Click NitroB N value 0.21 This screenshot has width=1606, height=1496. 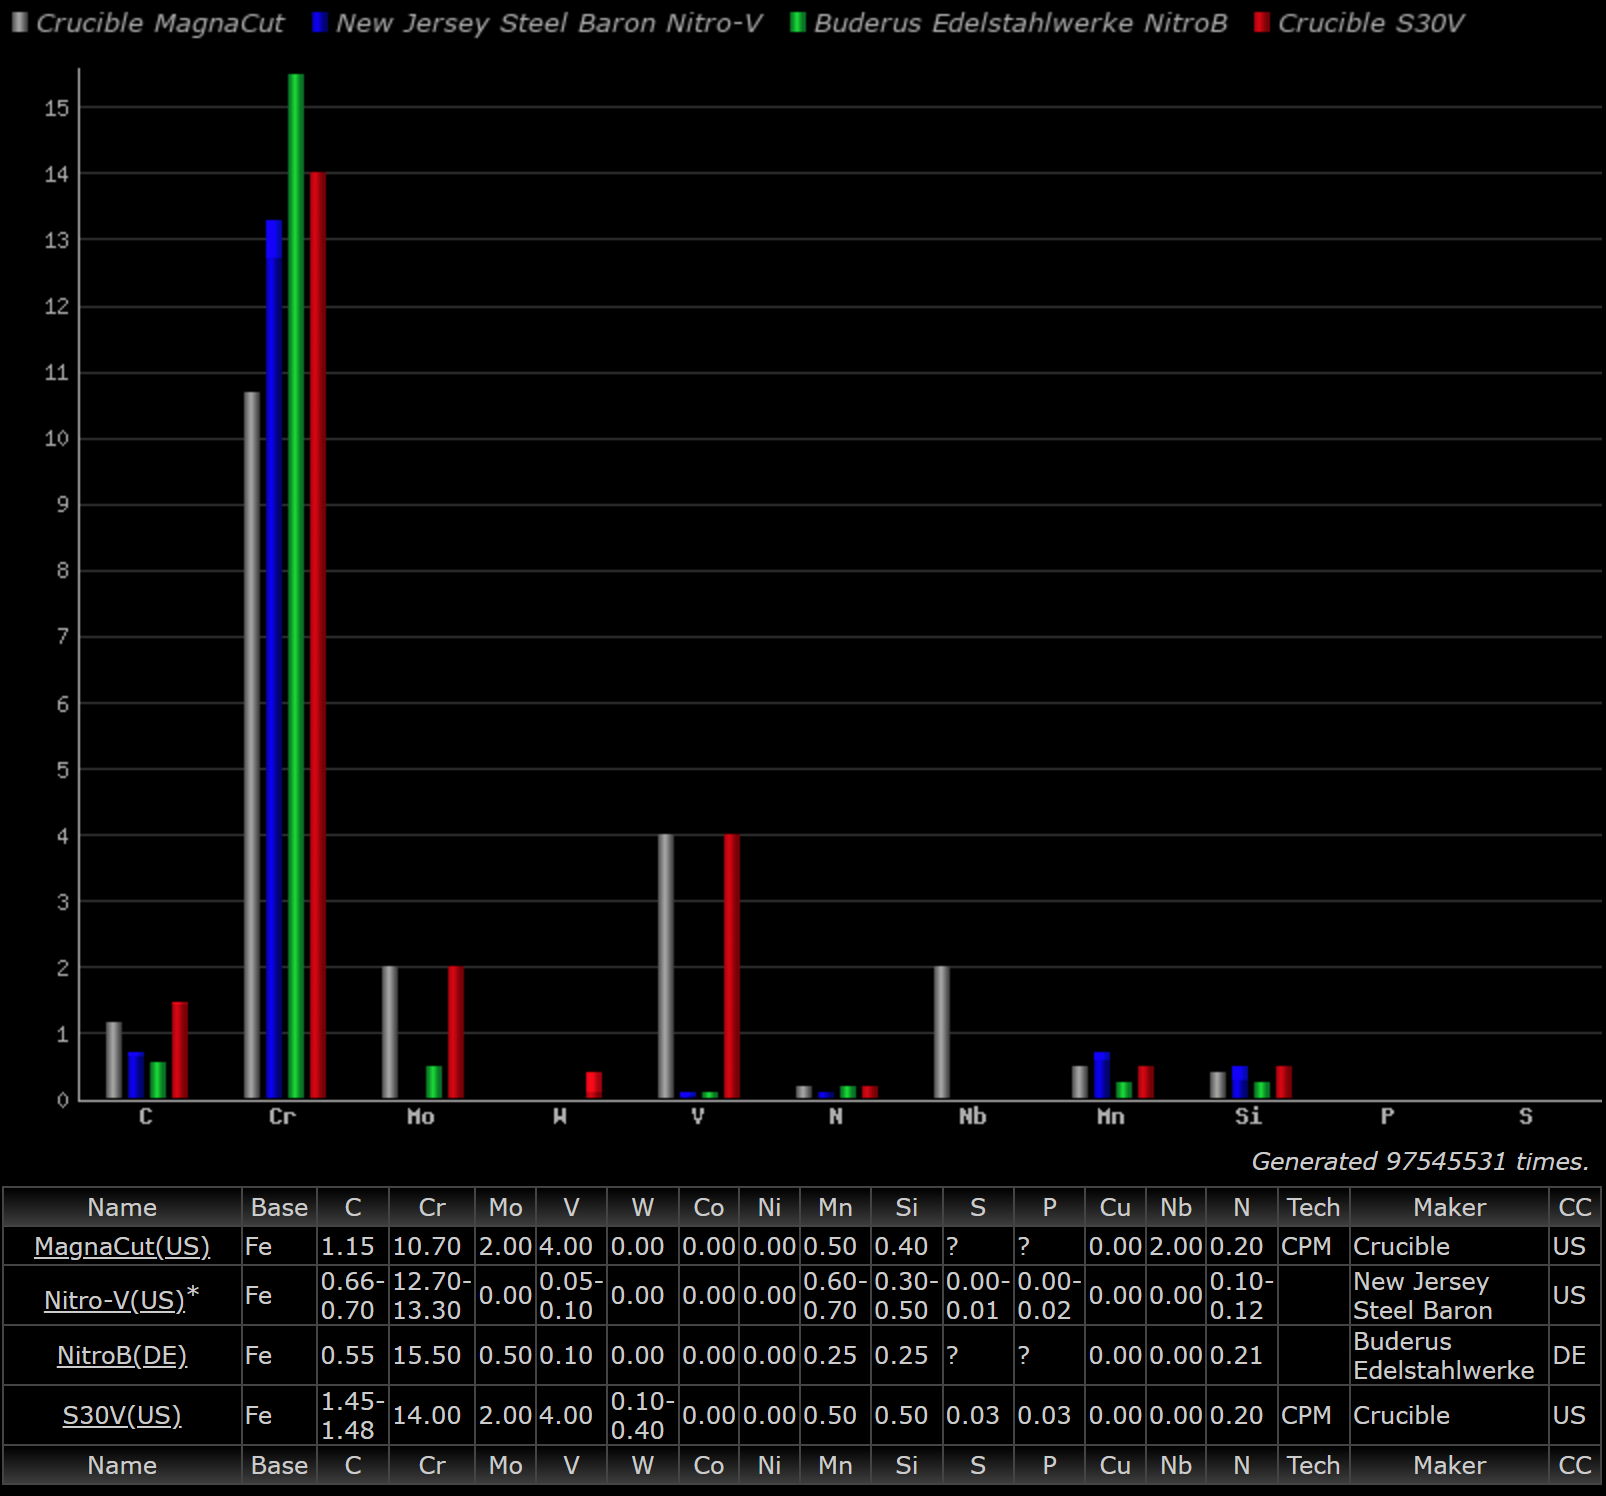(x=1236, y=1355)
